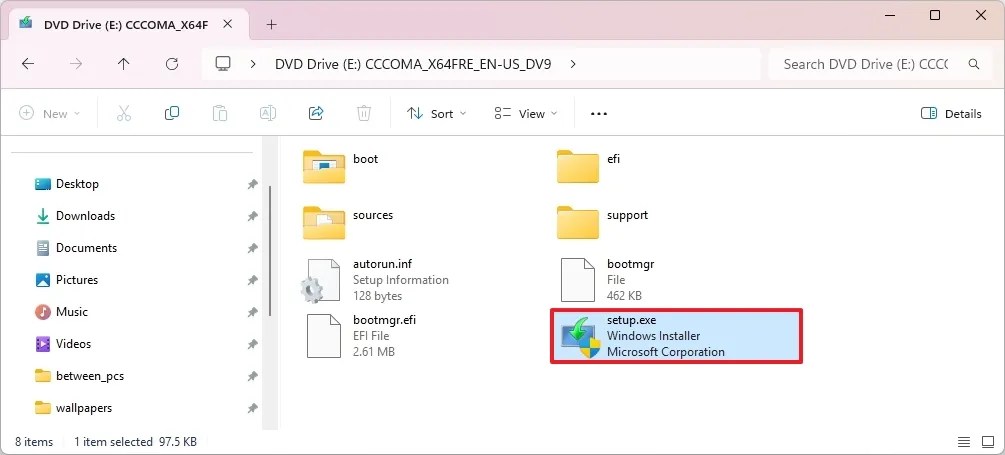1005x455 pixels.
Task: Go up one folder level
Action: (x=124, y=64)
